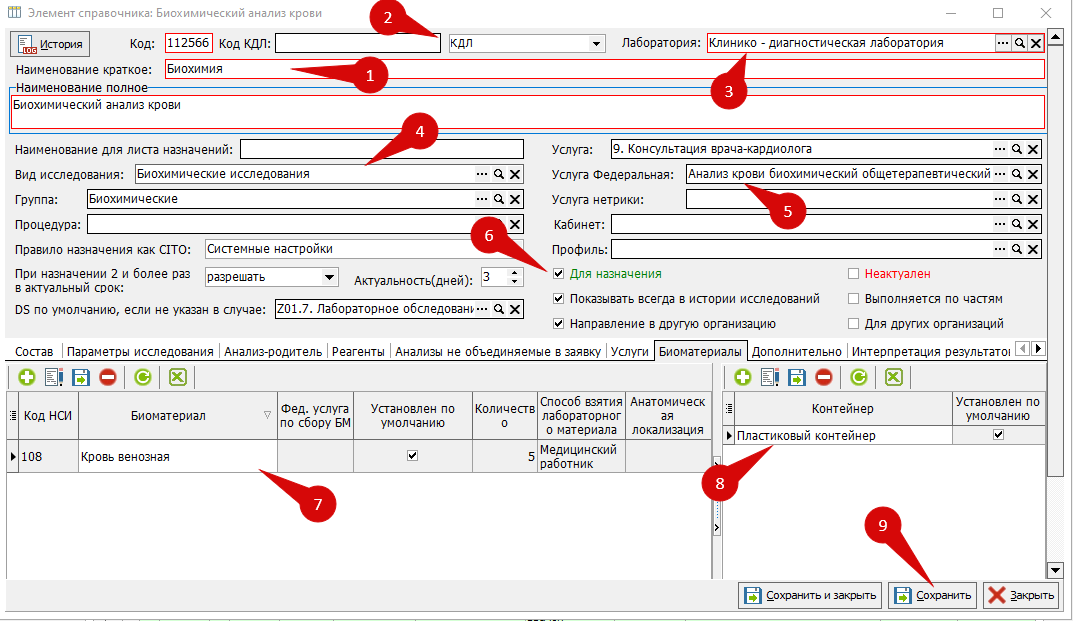
Task: Expand the разрешать dropdown
Action: (x=329, y=277)
